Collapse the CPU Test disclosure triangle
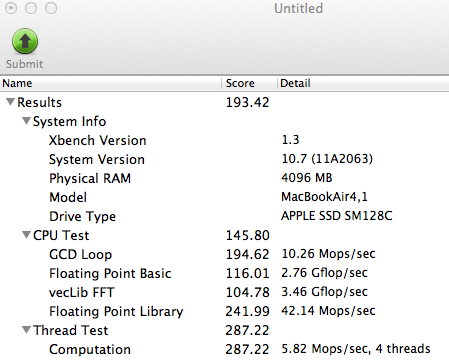This screenshot has width=449, height=361. (x=27, y=235)
